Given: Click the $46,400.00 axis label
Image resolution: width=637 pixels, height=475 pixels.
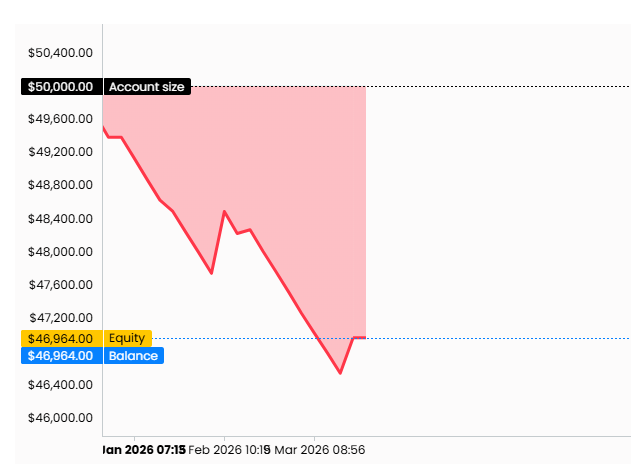Looking at the screenshot, I should pyautogui.click(x=60, y=384).
